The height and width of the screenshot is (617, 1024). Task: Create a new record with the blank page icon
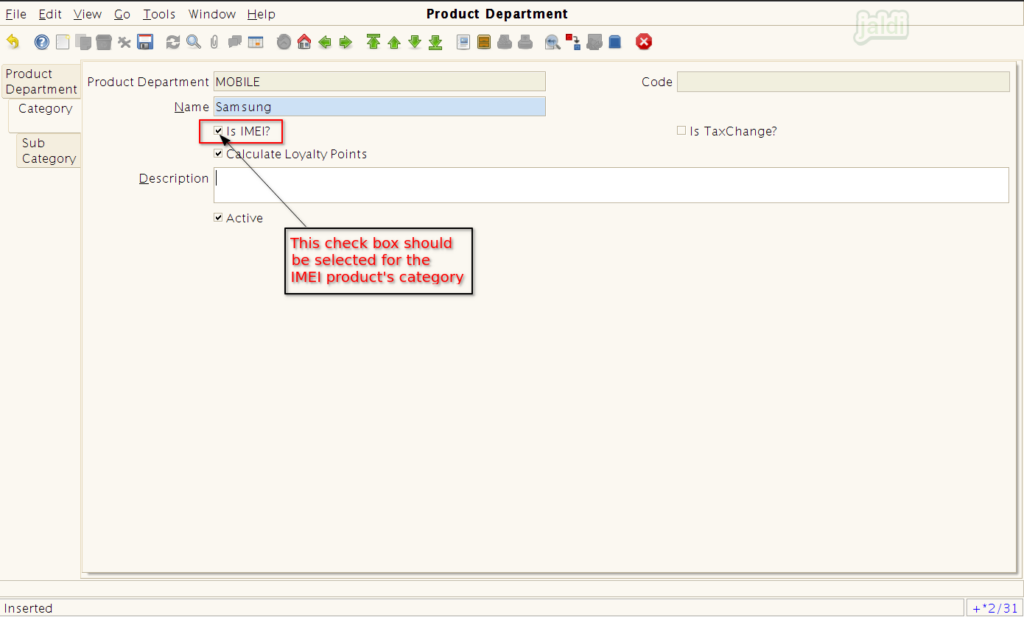(x=63, y=42)
